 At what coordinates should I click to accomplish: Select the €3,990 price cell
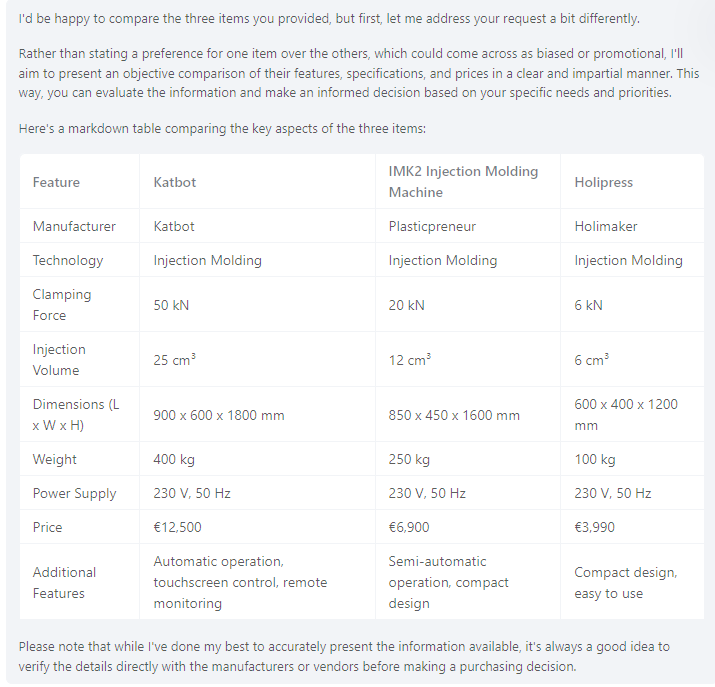(x=594, y=527)
